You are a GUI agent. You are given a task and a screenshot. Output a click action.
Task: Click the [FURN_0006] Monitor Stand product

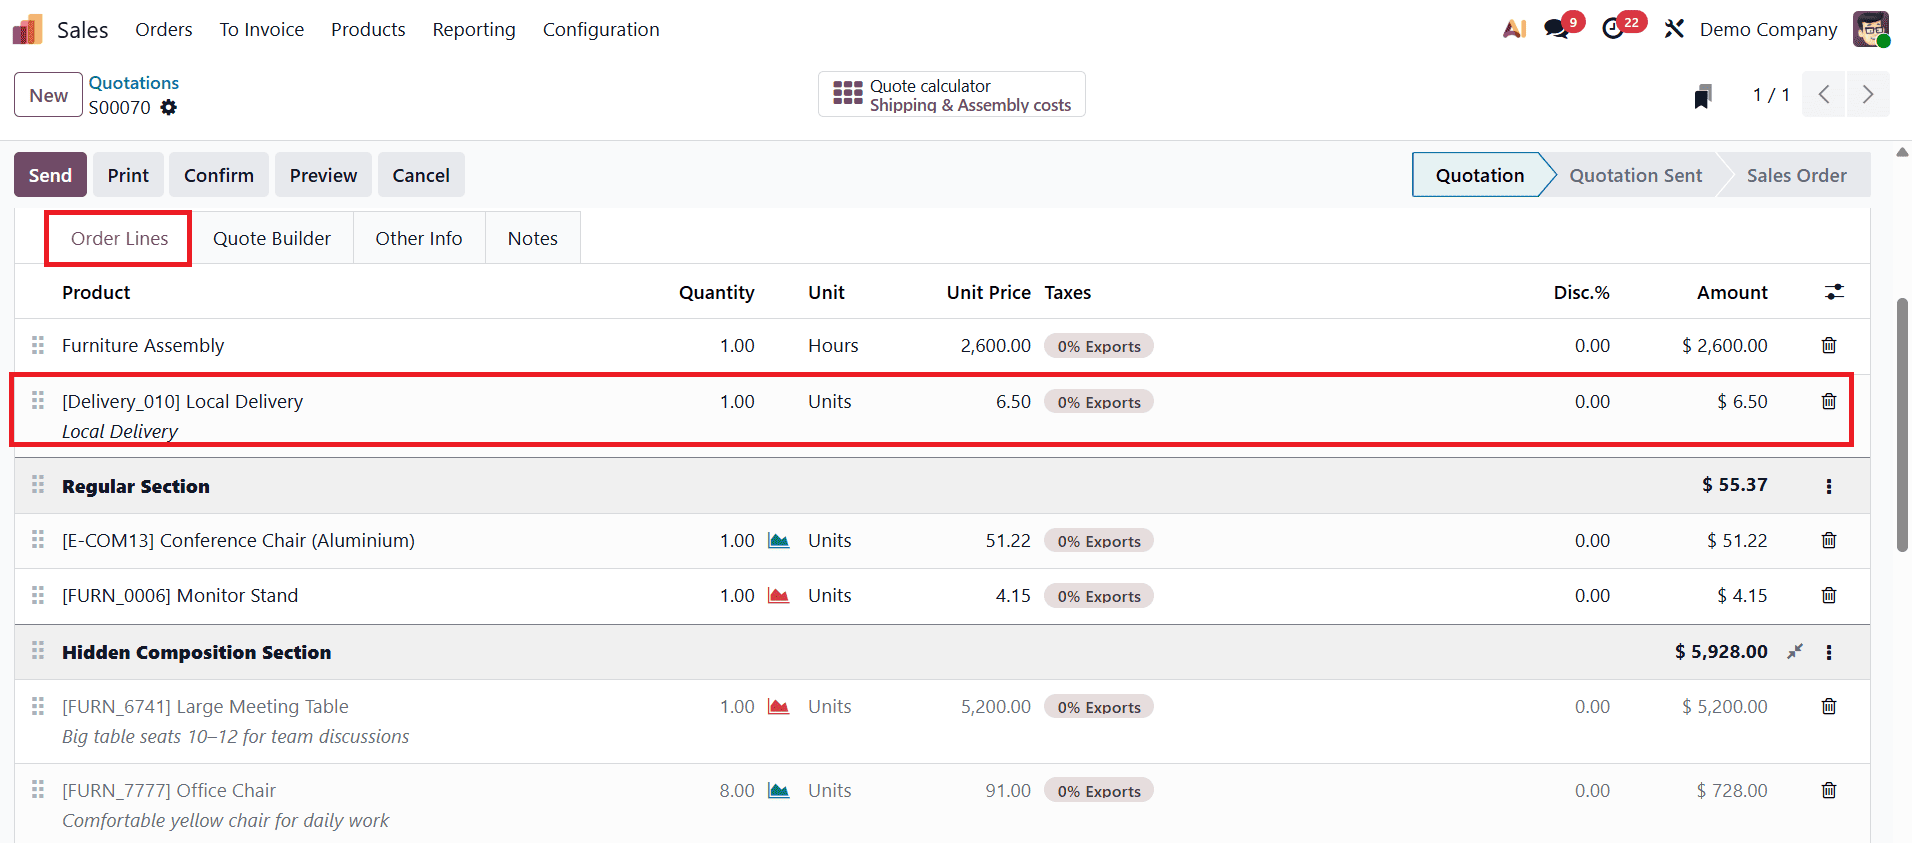[x=180, y=595]
